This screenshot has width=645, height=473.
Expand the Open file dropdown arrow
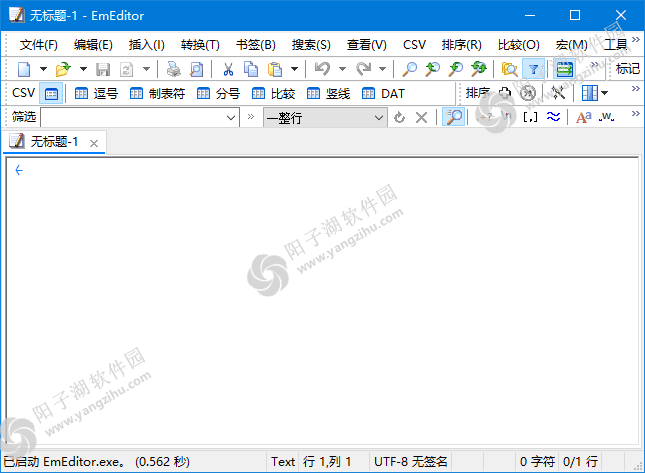tap(83, 69)
